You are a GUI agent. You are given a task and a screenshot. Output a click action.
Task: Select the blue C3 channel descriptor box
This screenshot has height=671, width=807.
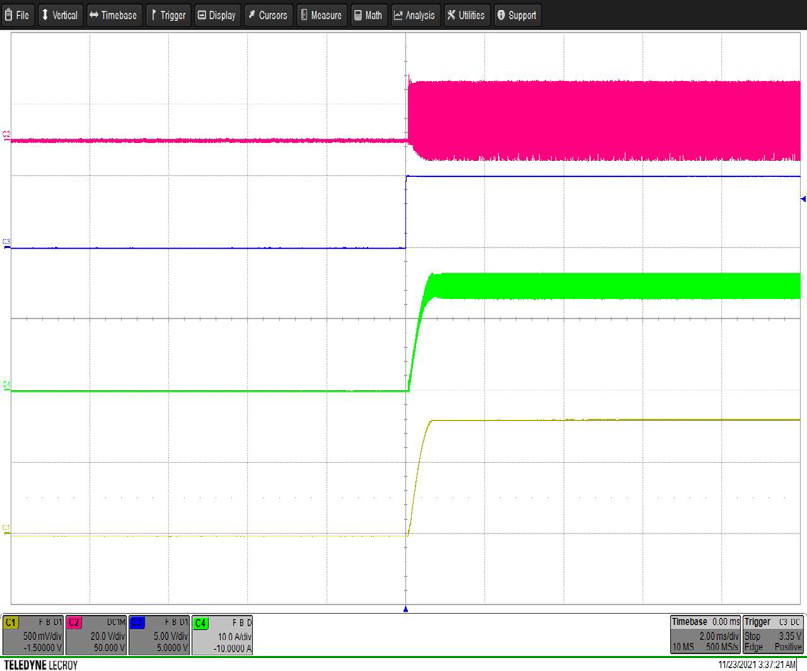pos(159,634)
